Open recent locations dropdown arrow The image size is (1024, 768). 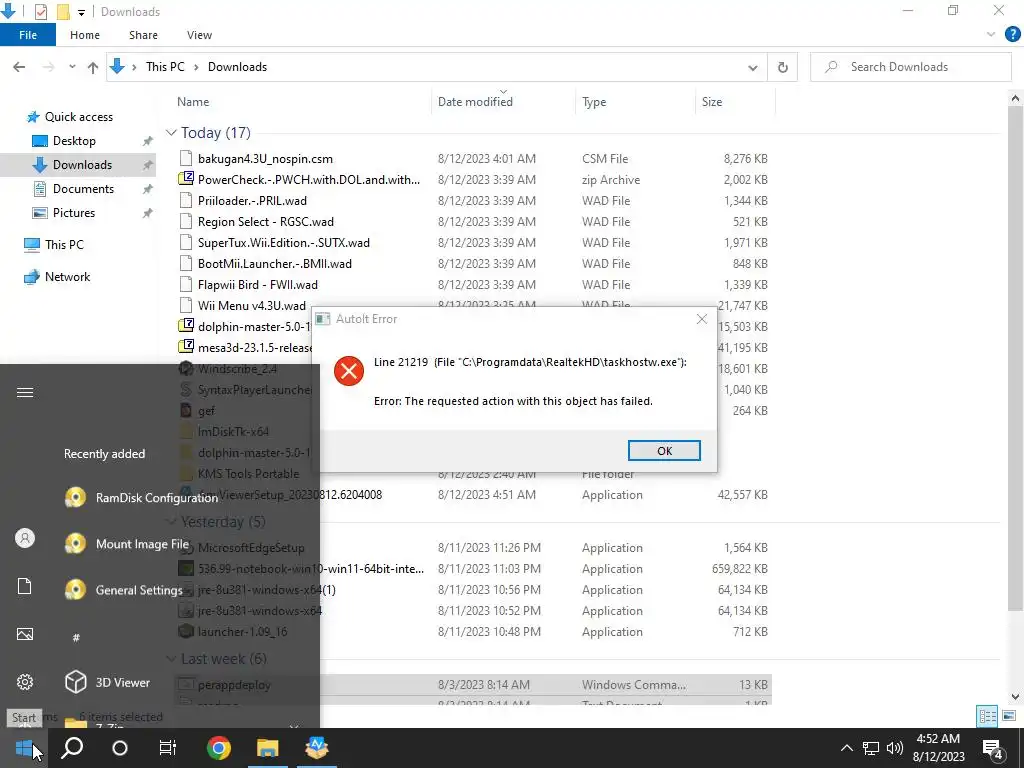pos(72,67)
